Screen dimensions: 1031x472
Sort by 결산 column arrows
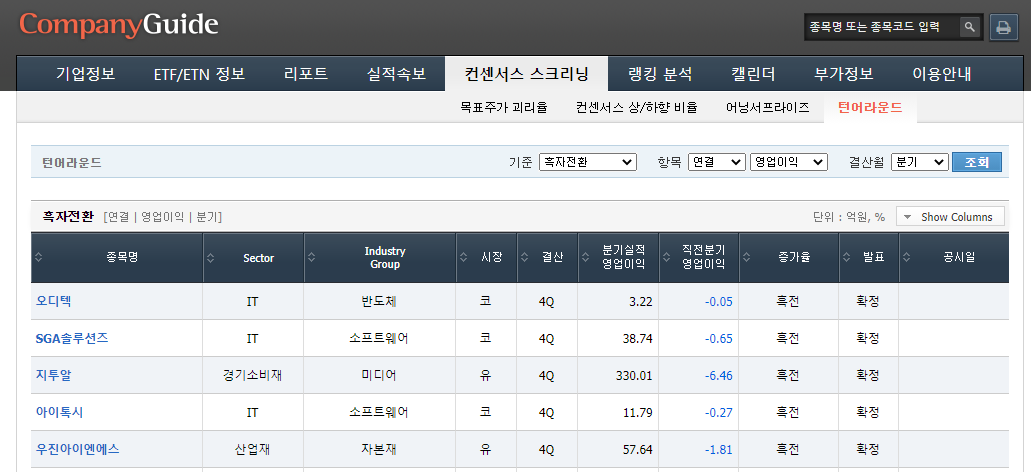525,258
